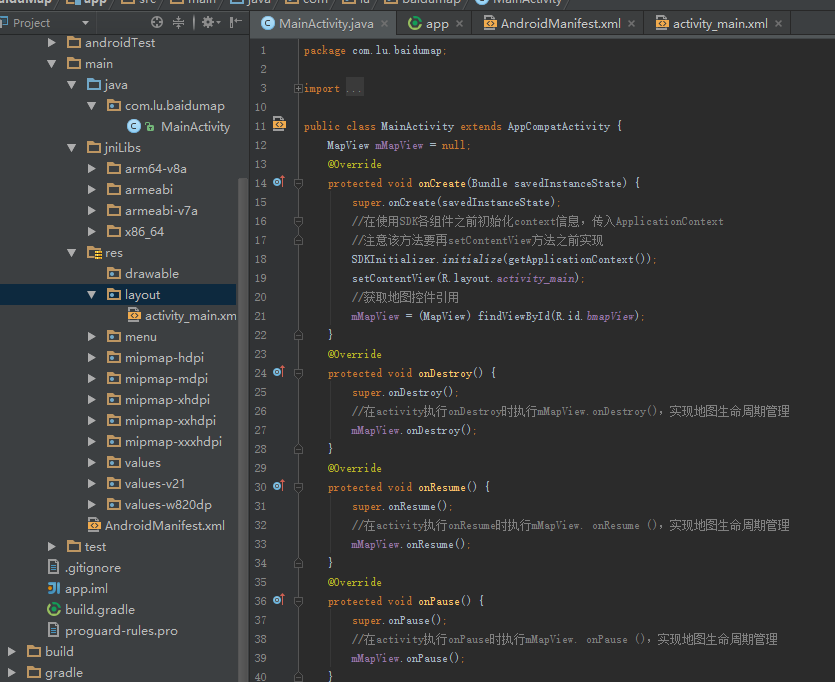Select mipmap-mdpi folder
The image size is (835, 682).
(158, 379)
